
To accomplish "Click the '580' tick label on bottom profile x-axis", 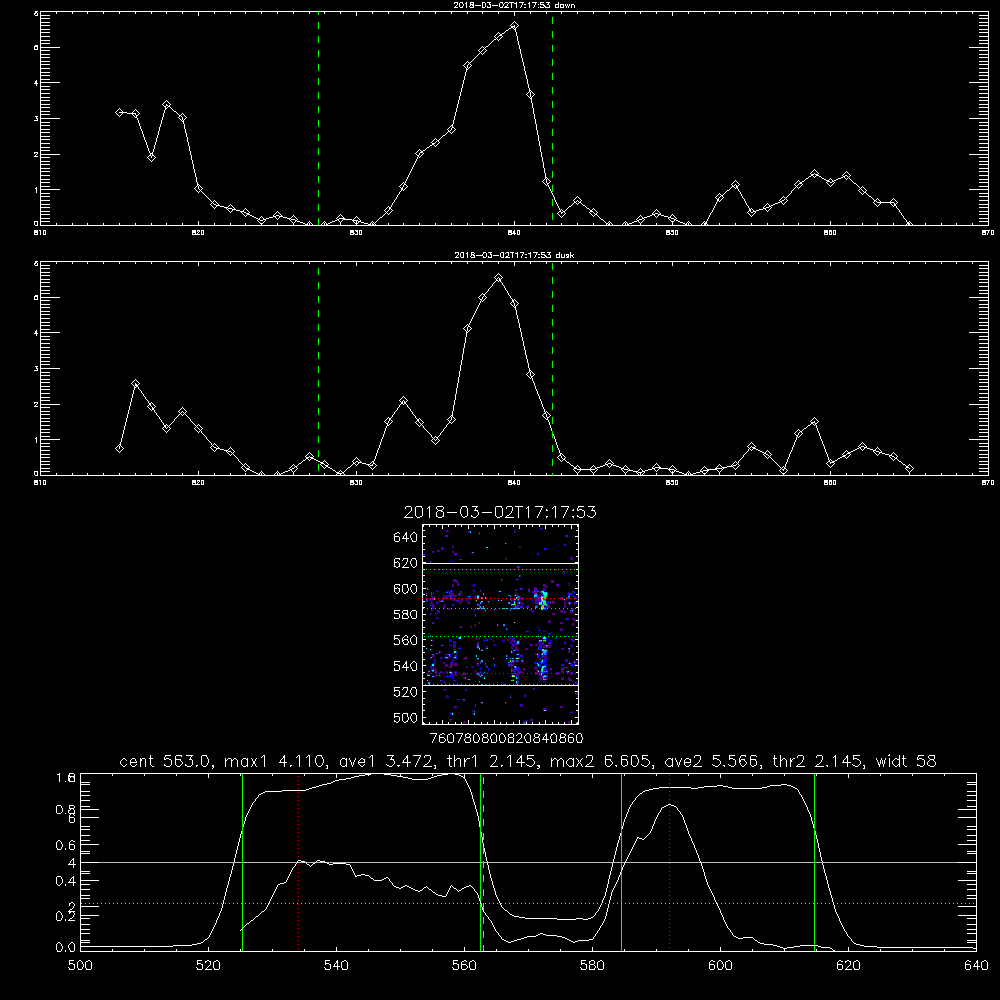I will (592, 966).
